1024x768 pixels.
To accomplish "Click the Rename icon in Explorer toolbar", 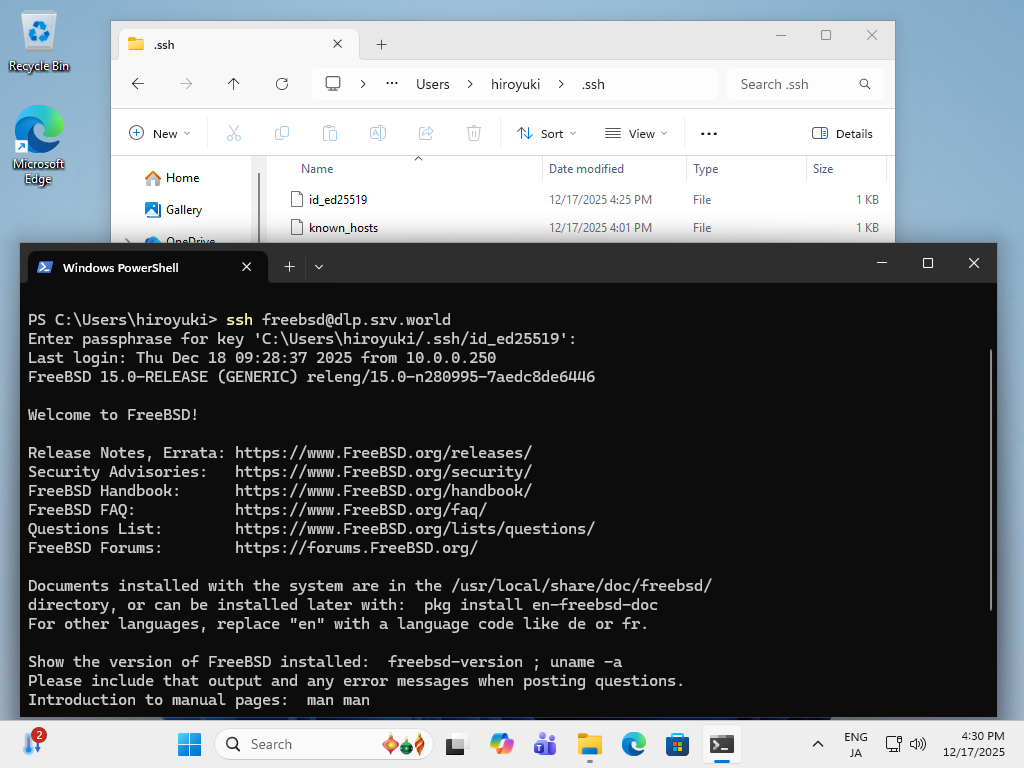I will (x=378, y=133).
